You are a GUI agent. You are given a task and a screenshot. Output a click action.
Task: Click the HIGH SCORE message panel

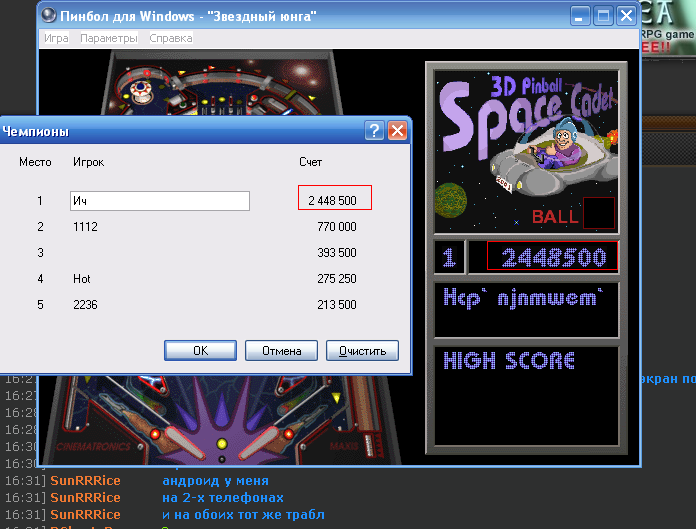(x=526, y=395)
